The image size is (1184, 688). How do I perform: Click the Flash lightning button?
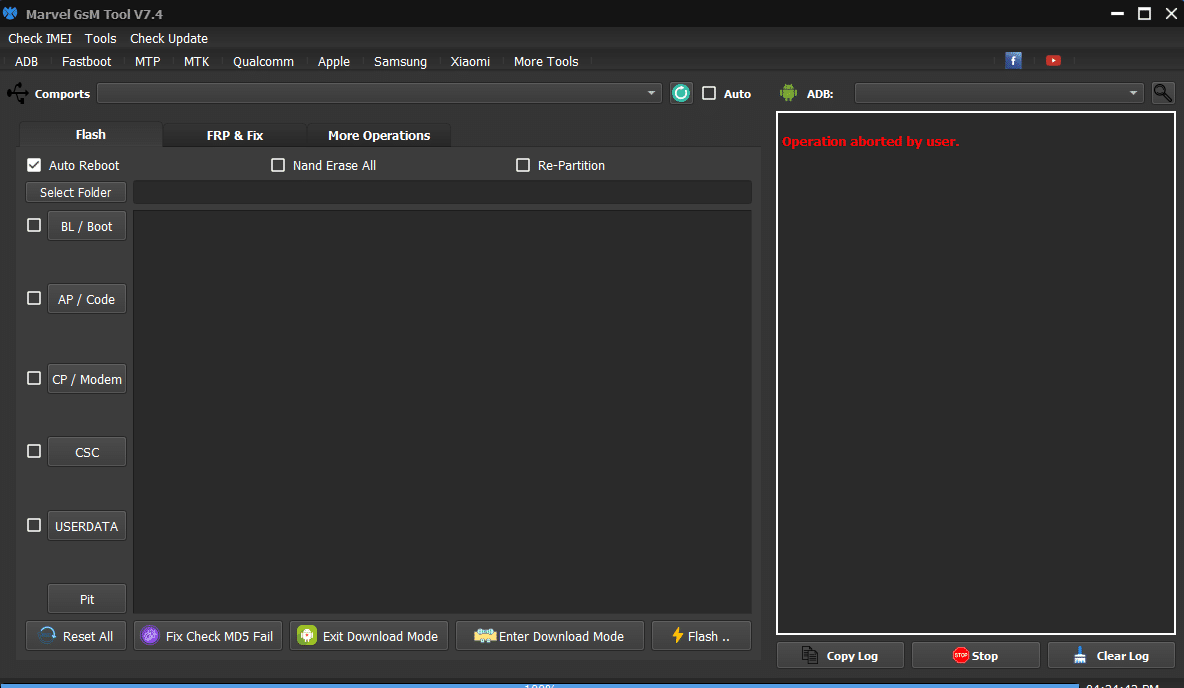pos(700,636)
